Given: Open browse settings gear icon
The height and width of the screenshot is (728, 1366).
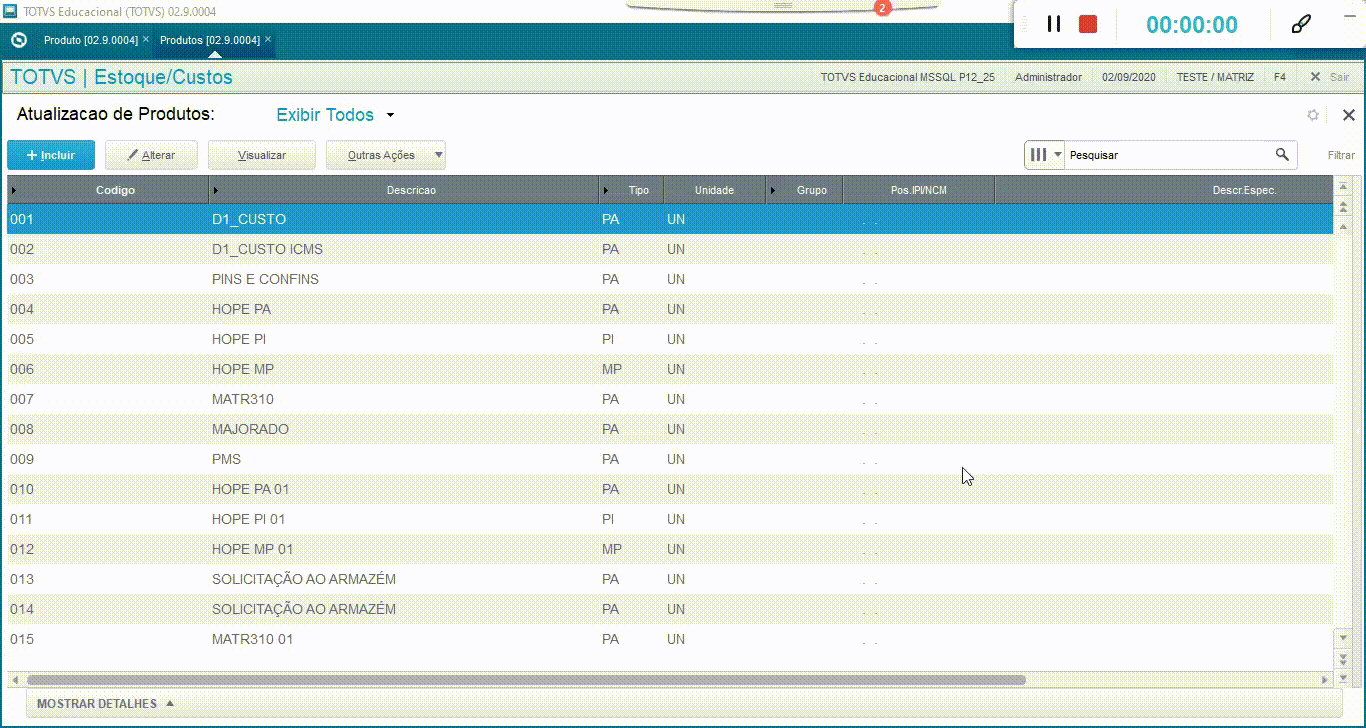Looking at the screenshot, I should [x=1313, y=115].
